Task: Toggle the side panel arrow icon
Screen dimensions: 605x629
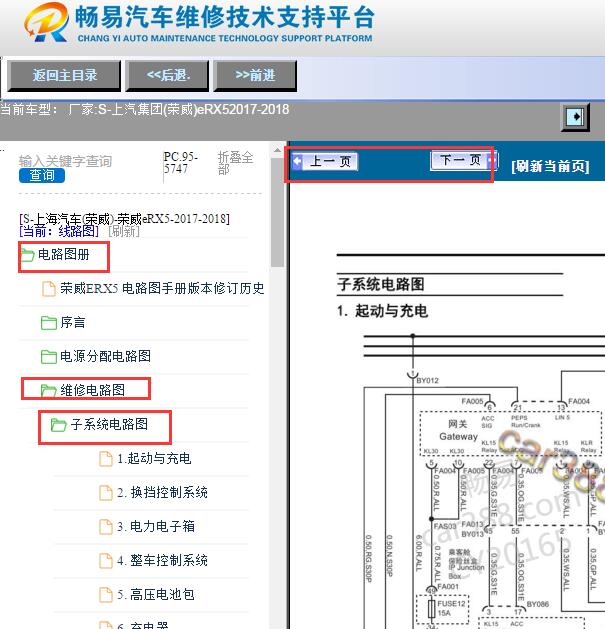Action: (x=575, y=117)
